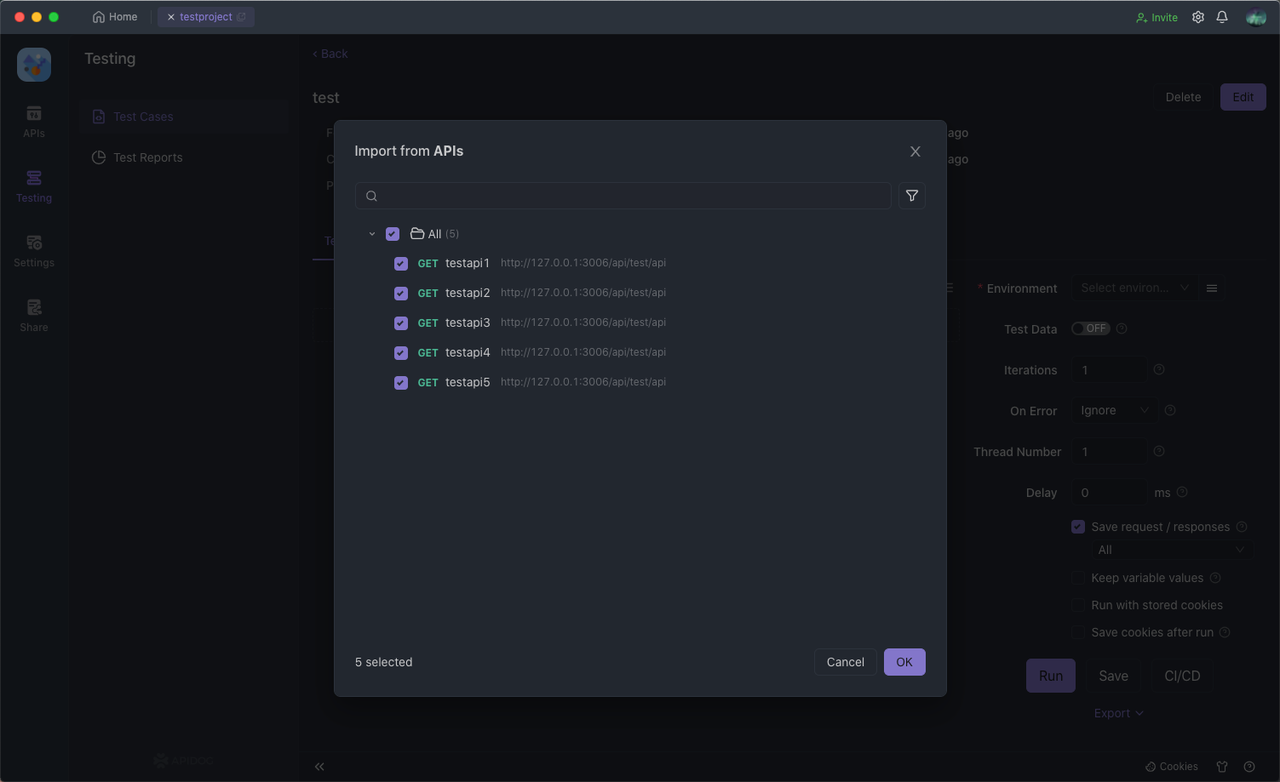
Task: Open the APIs sidebar section
Action: (x=34, y=121)
